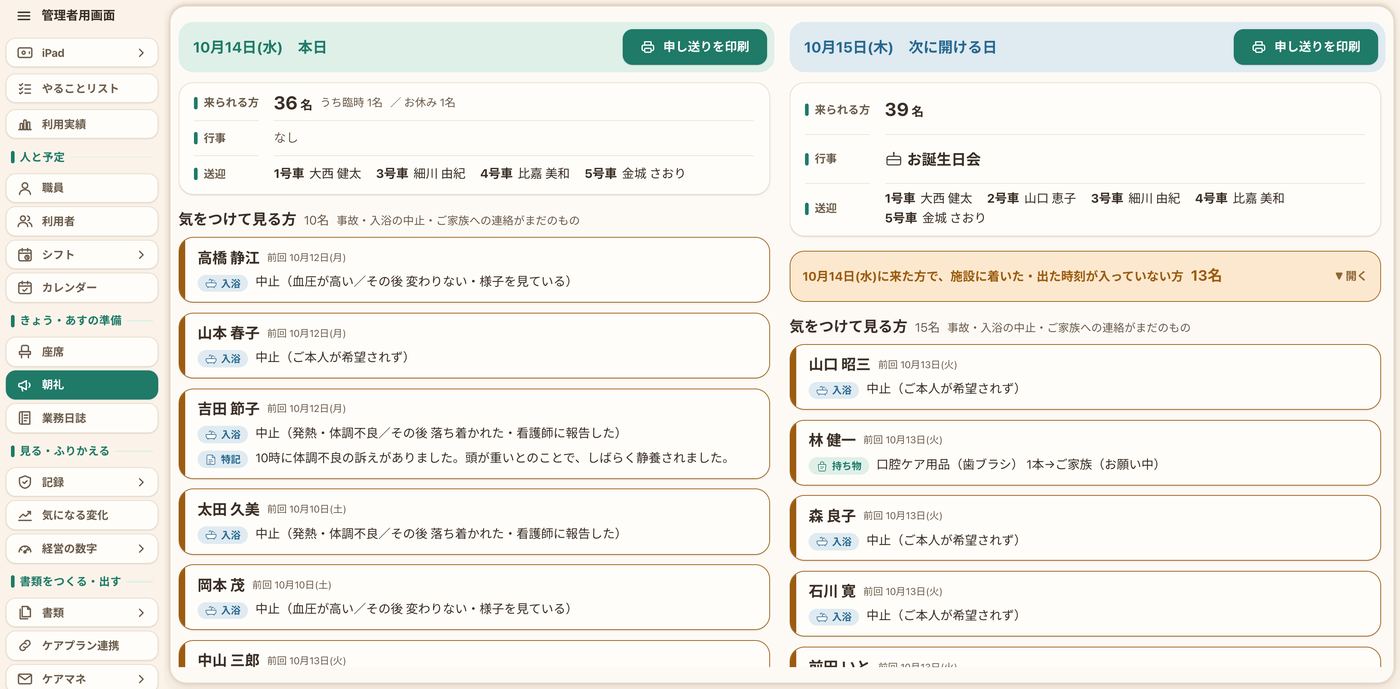Open 職員 page
Screen dimensions: 1400x689
82,188
